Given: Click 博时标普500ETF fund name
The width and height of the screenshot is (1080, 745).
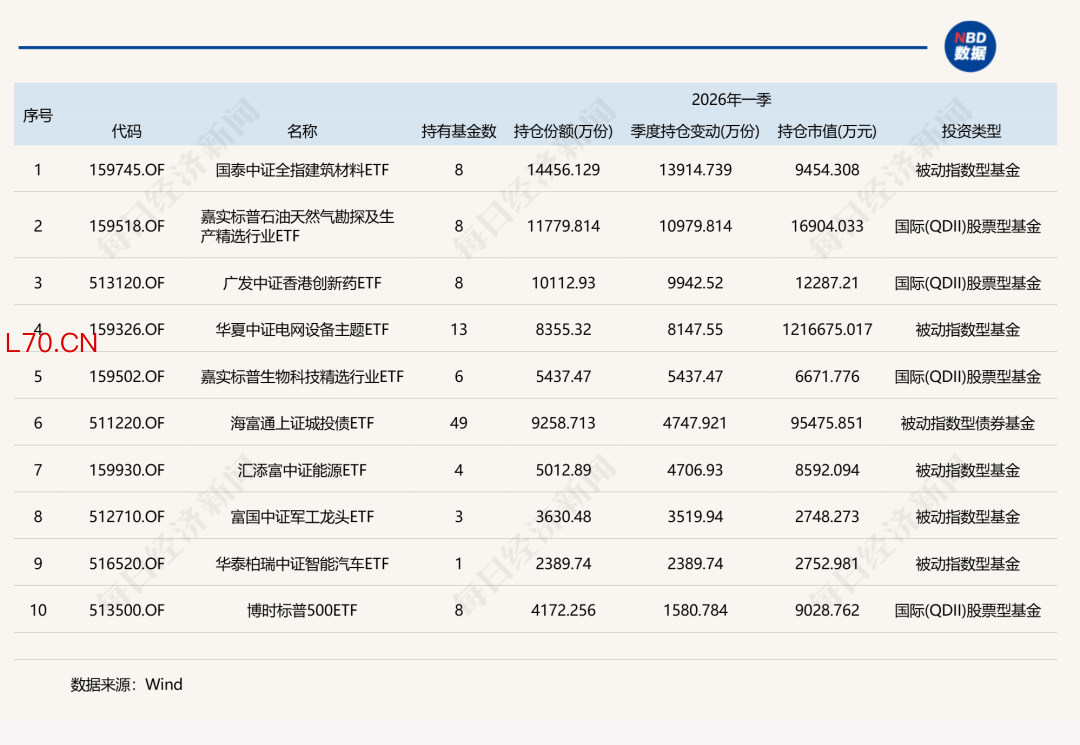Looking at the screenshot, I should (x=302, y=610).
